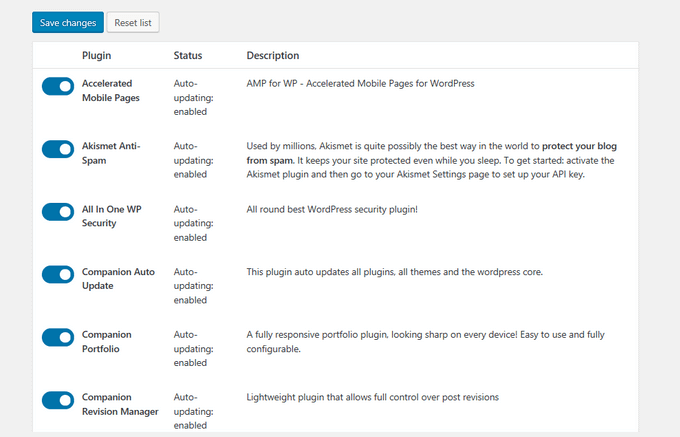
Task: Click the Akismet Anti-Spam plugin name
Action: pos(111,153)
